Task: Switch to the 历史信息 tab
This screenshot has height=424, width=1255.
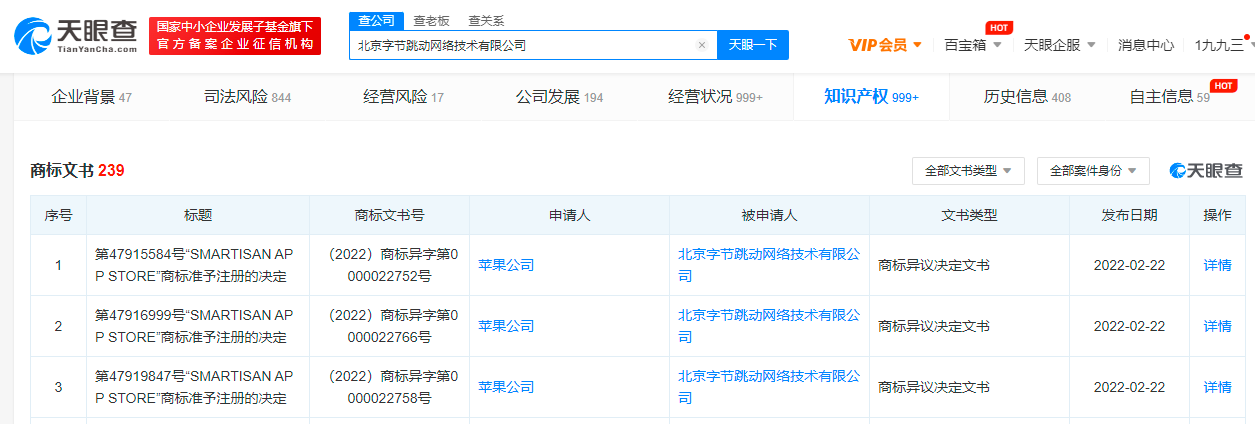Action: pyautogui.click(x=1027, y=97)
